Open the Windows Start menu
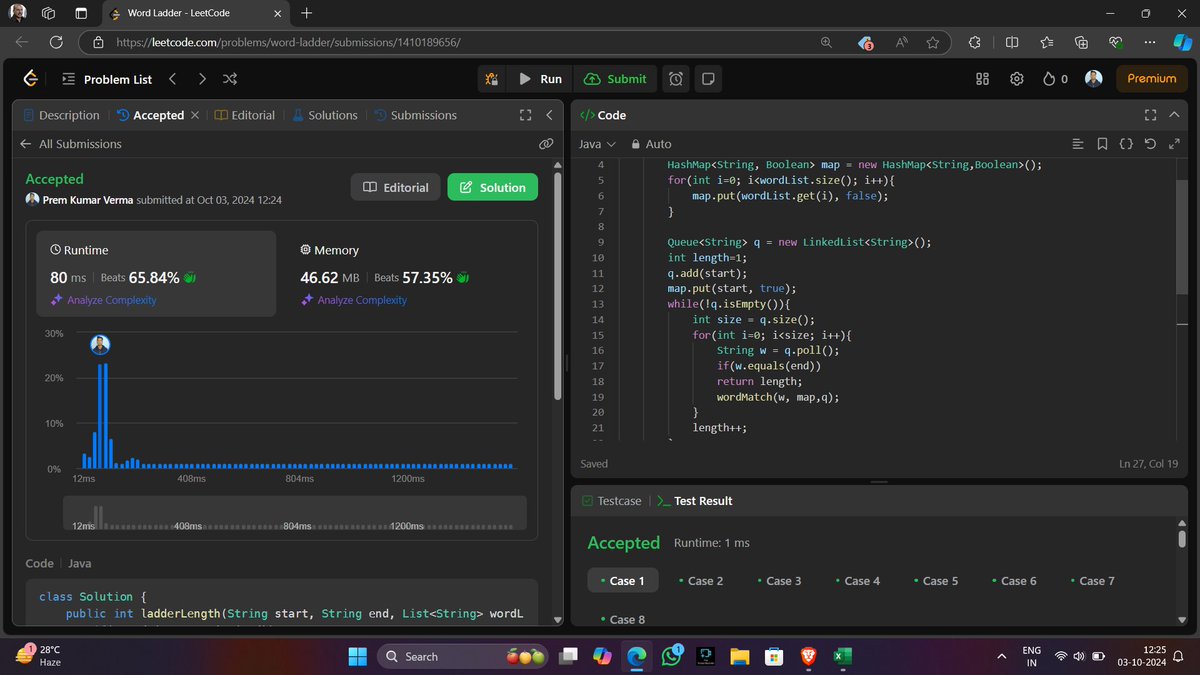The height and width of the screenshot is (675, 1200). 357,656
